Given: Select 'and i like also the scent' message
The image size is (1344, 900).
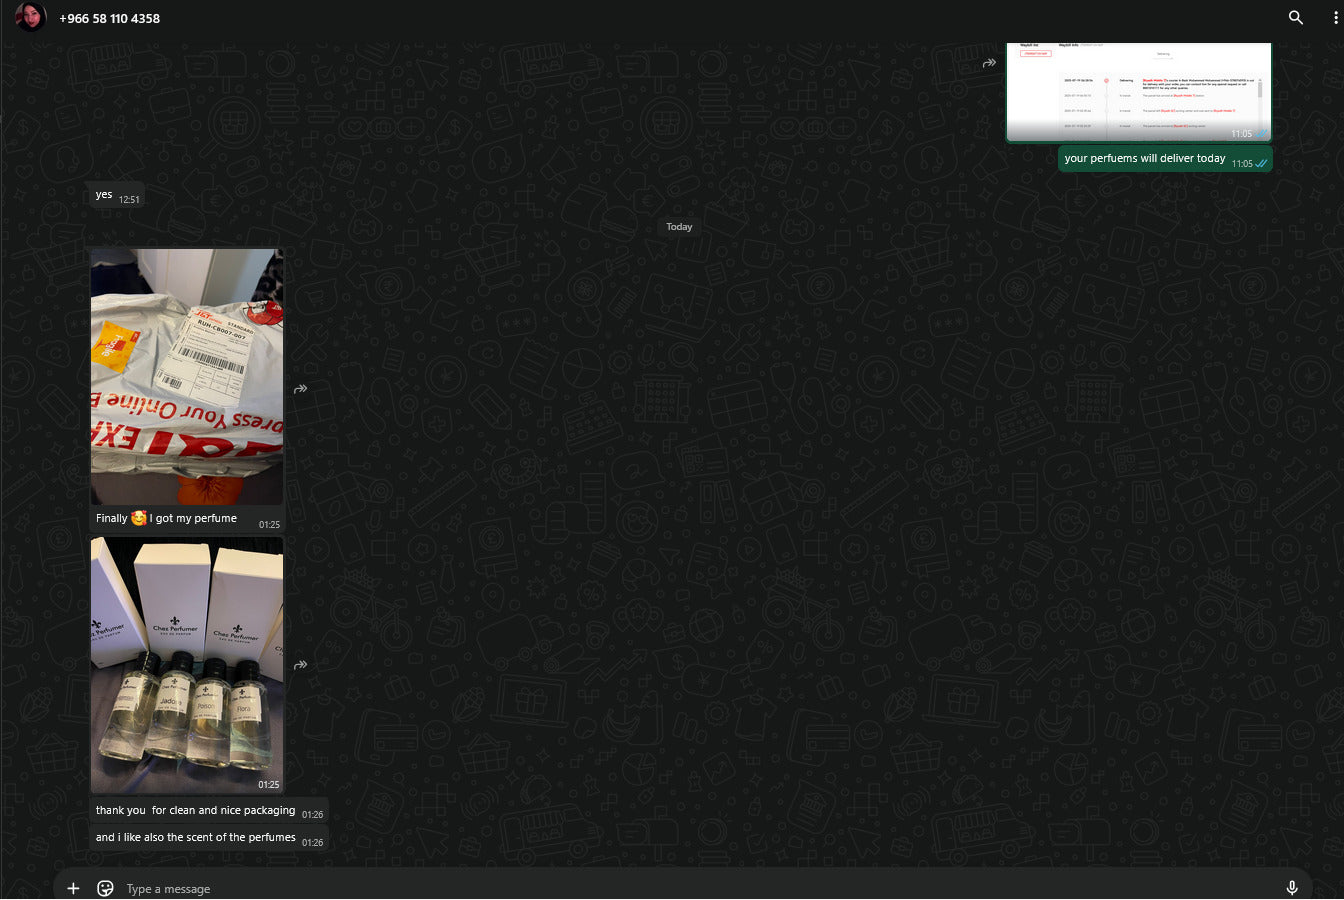Looking at the screenshot, I should point(196,838).
